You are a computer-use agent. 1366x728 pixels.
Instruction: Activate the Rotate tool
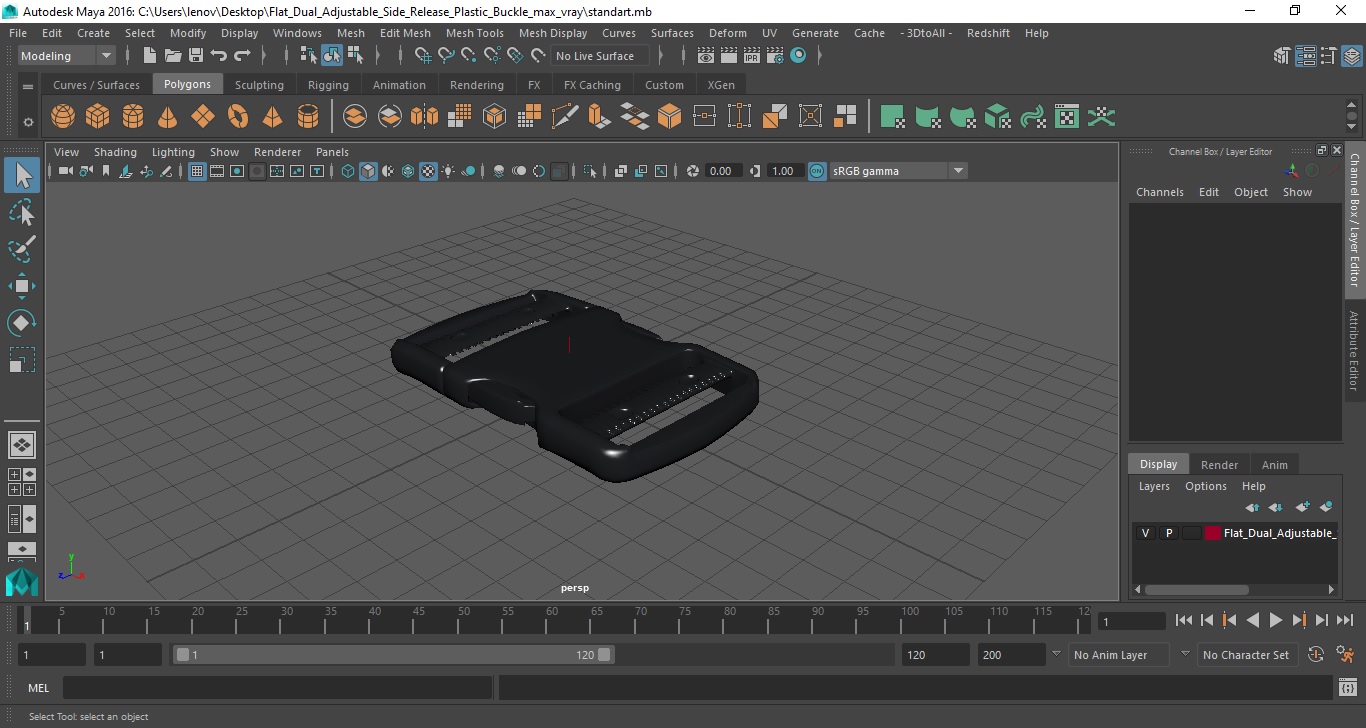click(22, 322)
